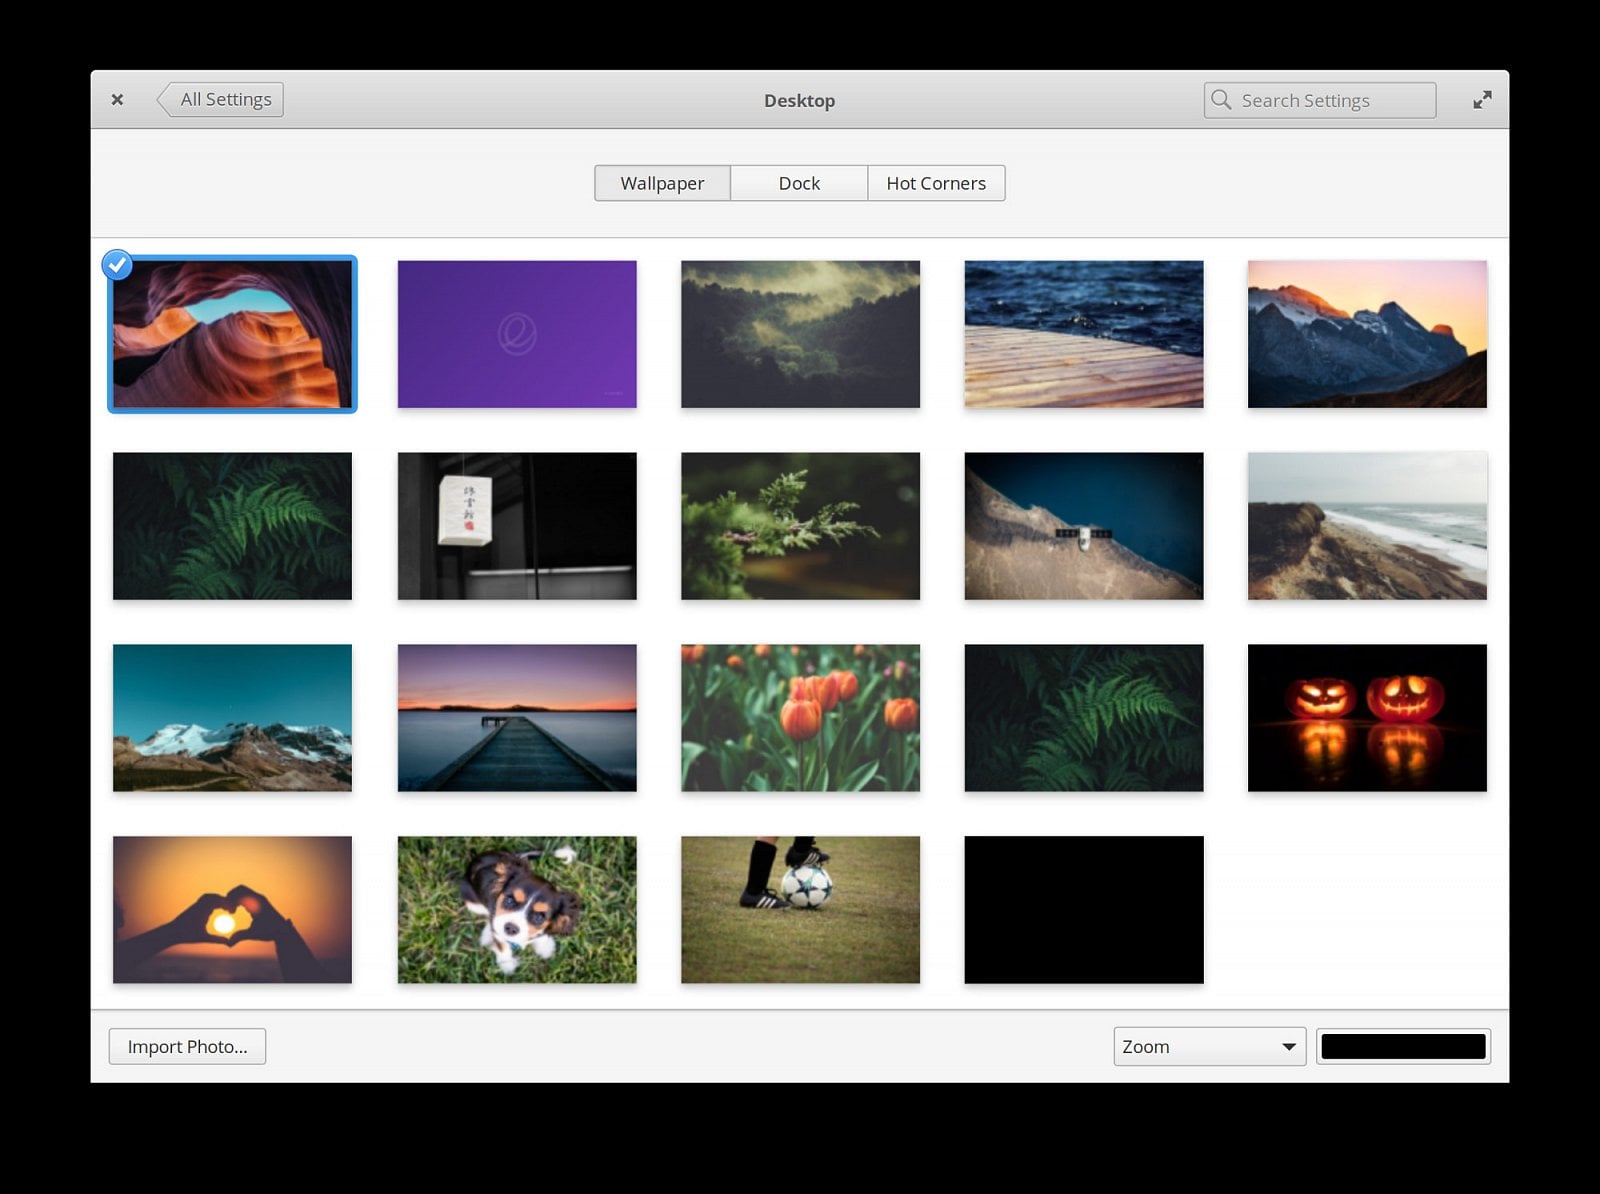The width and height of the screenshot is (1600, 1194).
Task: Go back via All Settings button
Action: (x=221, y=99)
